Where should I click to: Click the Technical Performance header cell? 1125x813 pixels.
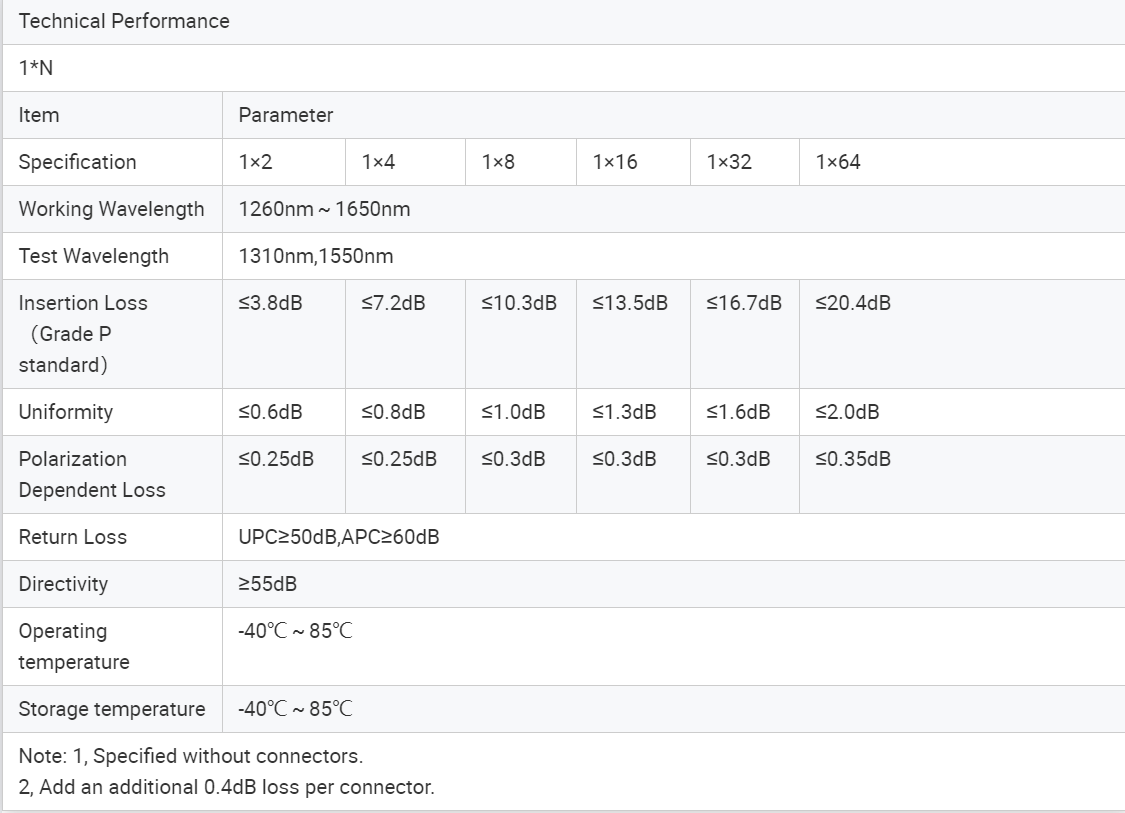[564, 22]
